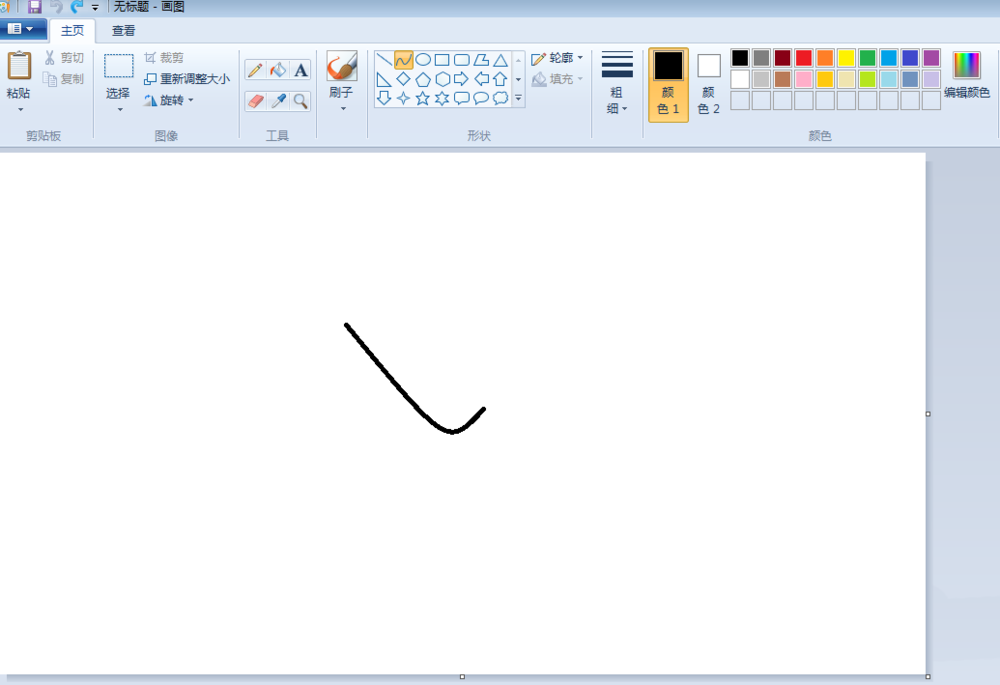Choose the Left arrow shape
This screenshot has height=685, width=1000.
pyautogui.click(x=481, y=79)
